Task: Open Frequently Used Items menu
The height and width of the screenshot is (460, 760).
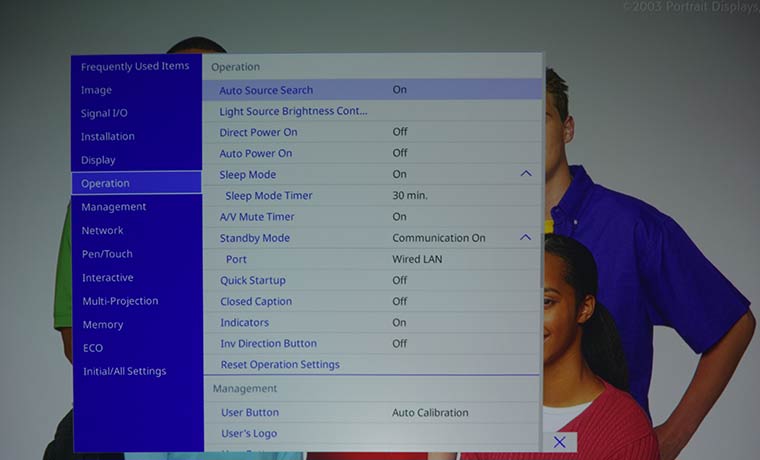Action: 135,66
